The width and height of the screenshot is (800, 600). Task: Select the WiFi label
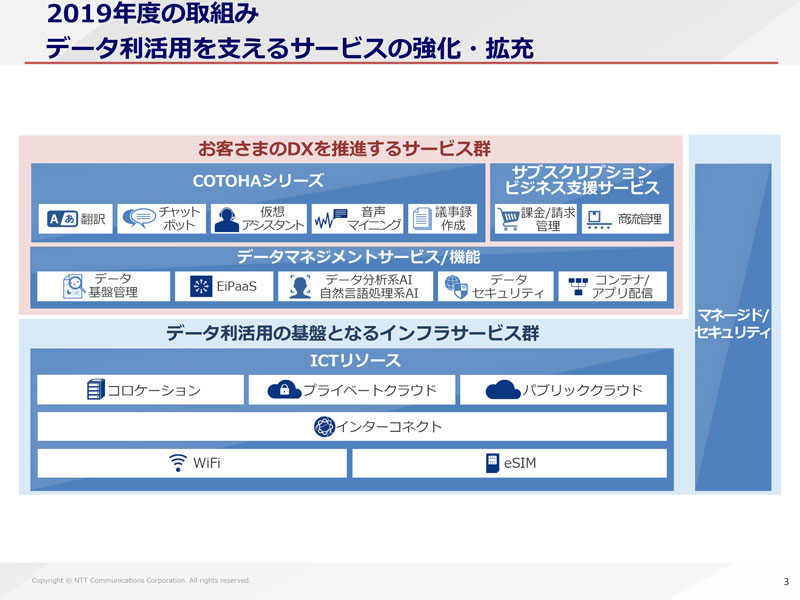point(207,463)
